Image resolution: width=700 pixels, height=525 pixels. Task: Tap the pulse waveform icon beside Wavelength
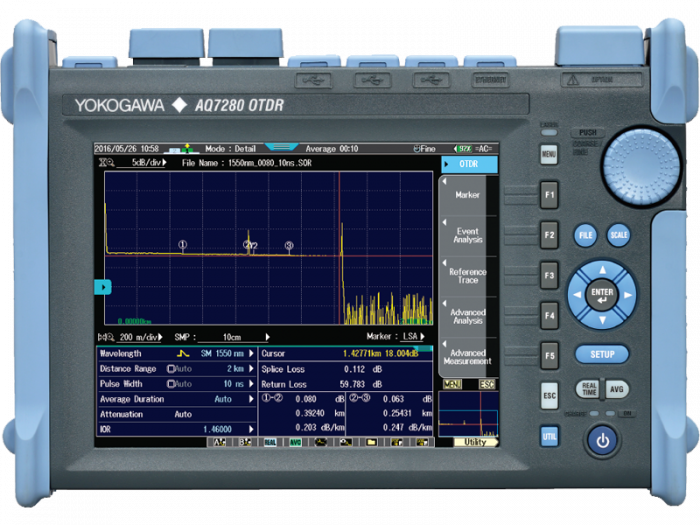[183, 354]
